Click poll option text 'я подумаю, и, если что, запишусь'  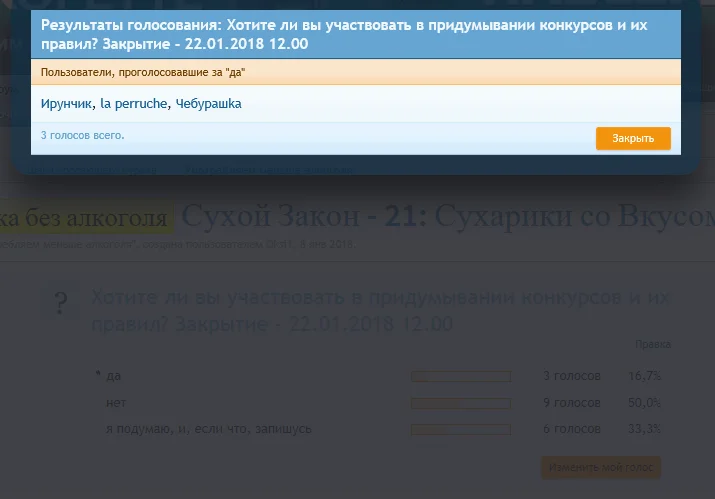pyautogui.click(x=209, y=429)
